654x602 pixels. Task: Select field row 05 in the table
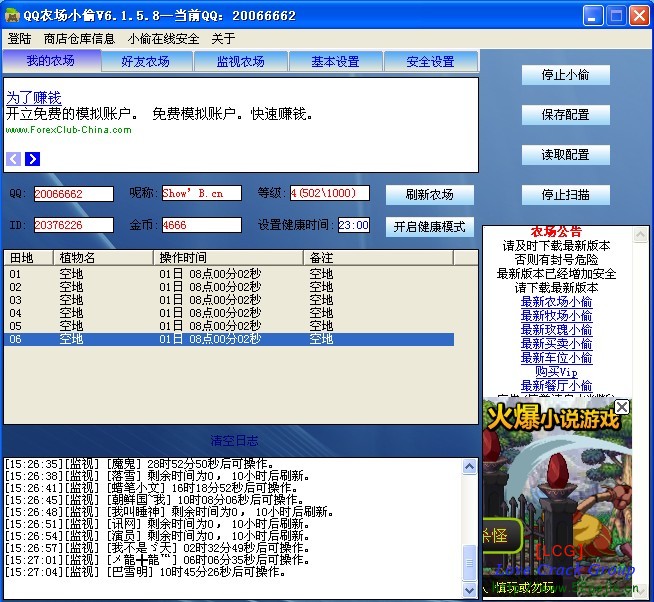[x=229, y=326]
